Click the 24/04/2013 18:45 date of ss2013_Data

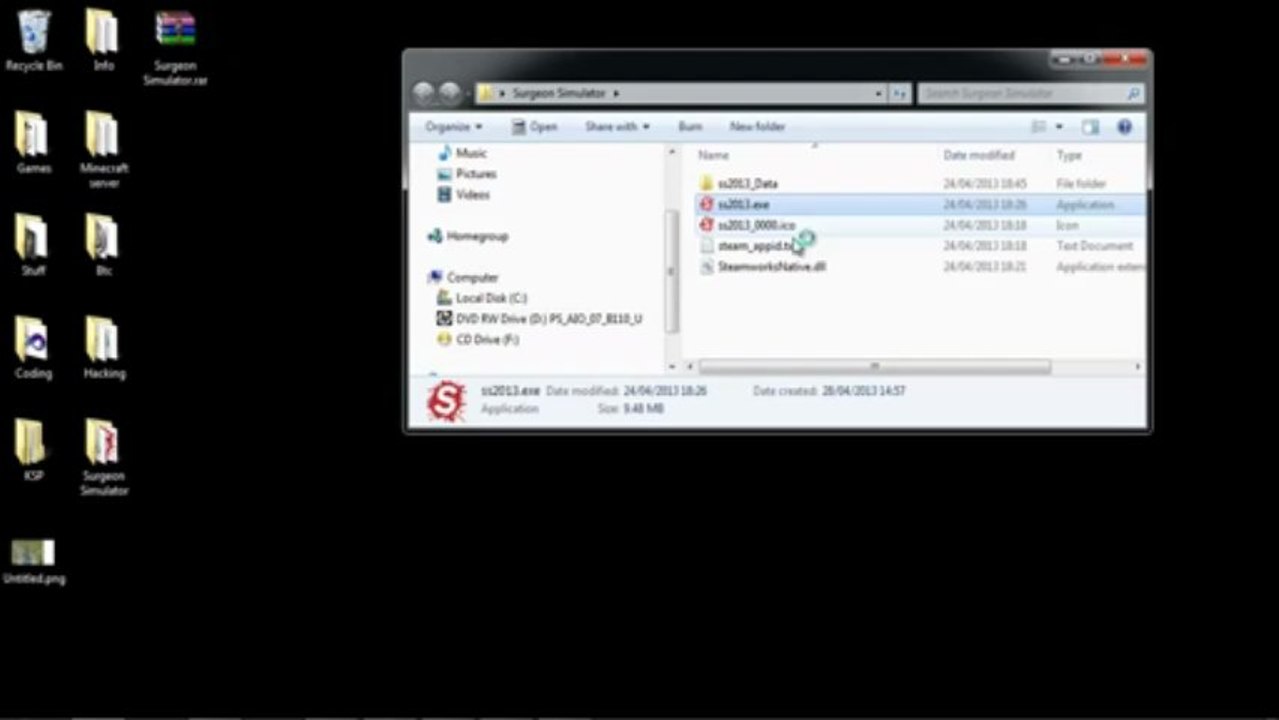985,184
